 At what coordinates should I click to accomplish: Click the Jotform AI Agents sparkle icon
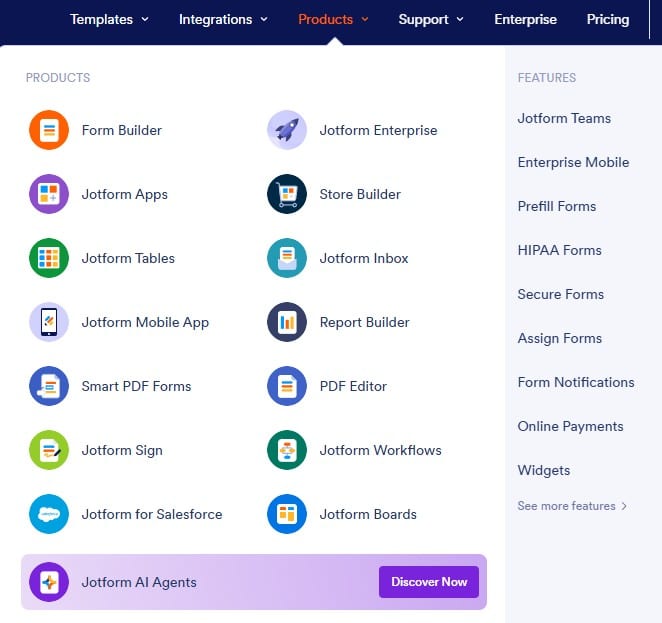[49, 582]
